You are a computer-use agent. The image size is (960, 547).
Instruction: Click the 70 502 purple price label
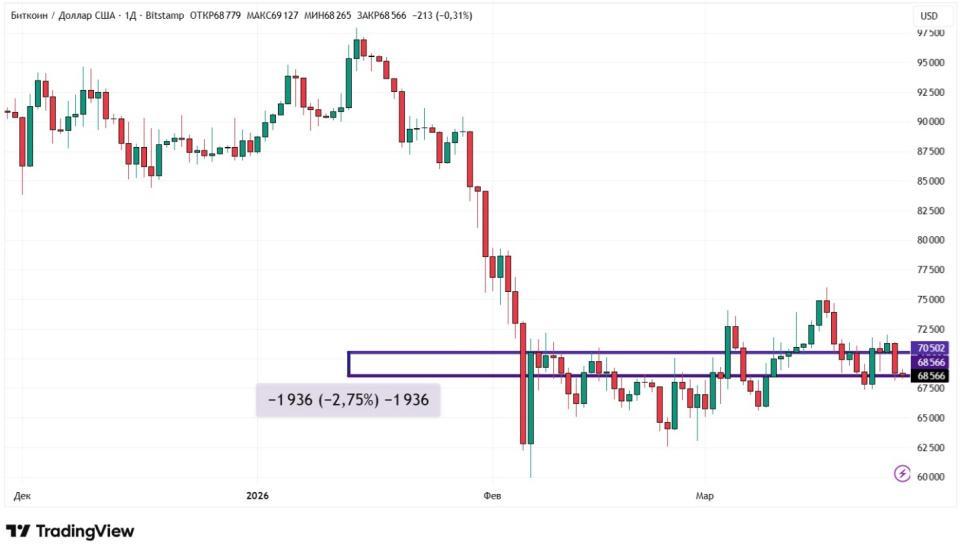[x=930, y=348]
